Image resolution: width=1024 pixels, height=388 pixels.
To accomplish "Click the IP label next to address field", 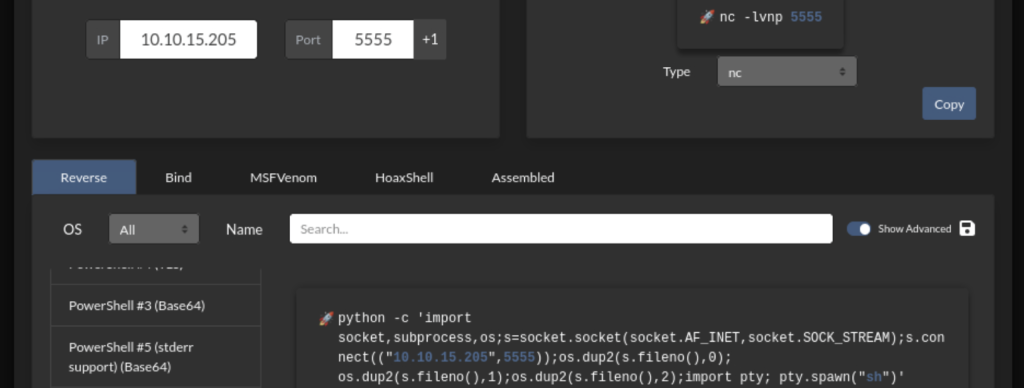I will coord(103,39).
